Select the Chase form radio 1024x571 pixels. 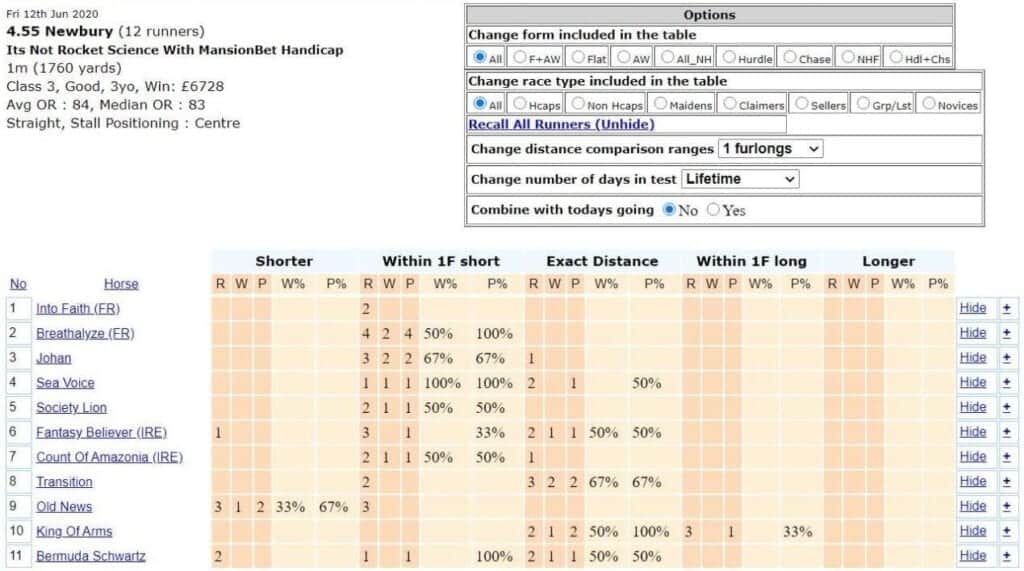pyautogui.click(x=790, y=57)
